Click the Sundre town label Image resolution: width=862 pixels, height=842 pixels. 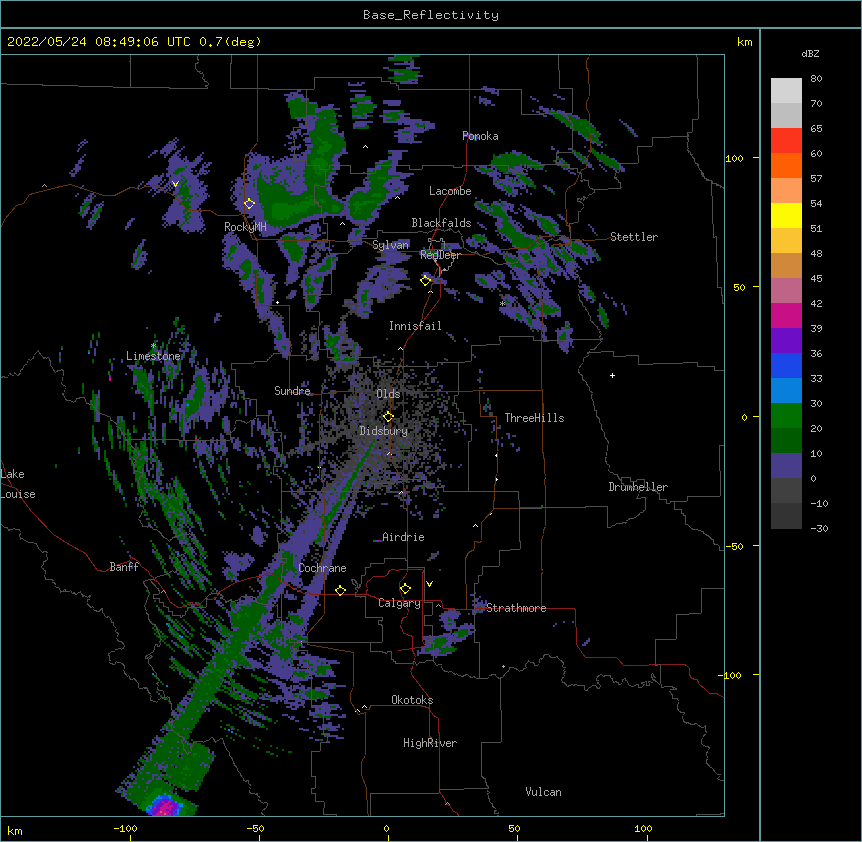pos(292,391)
